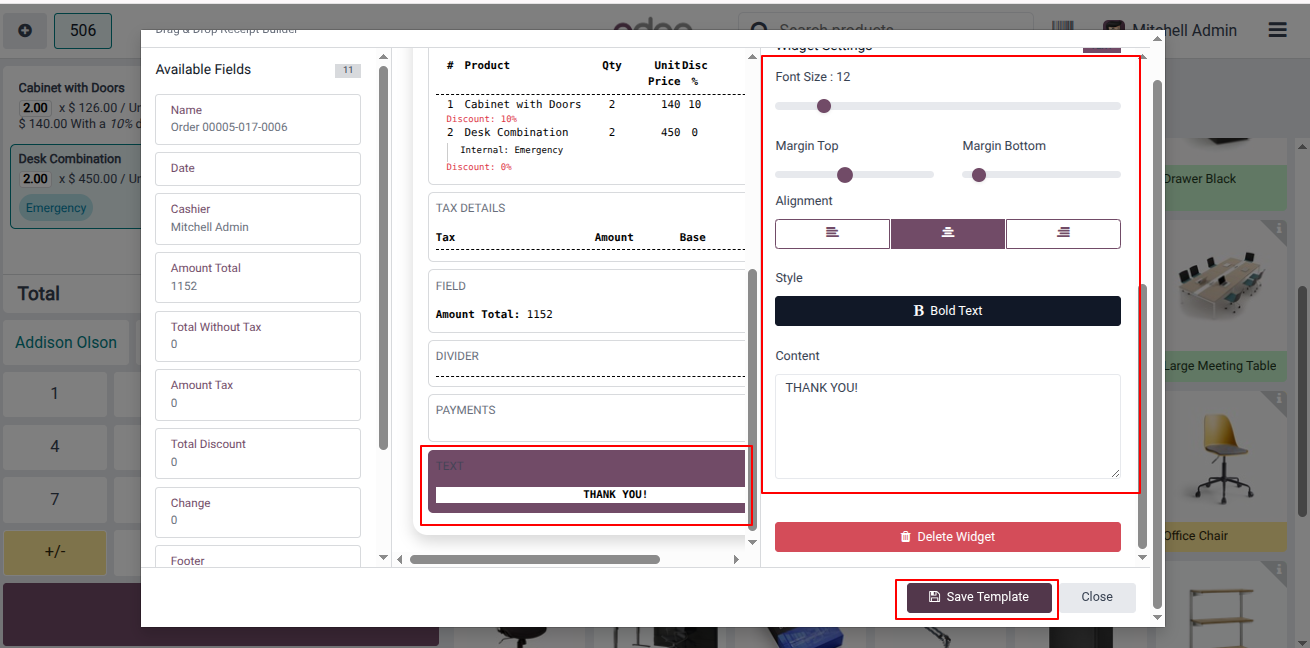Click right arrow of preview horizontal scrollbar
This screenshot has height=648, width=1310.
(x=737, y=560)
